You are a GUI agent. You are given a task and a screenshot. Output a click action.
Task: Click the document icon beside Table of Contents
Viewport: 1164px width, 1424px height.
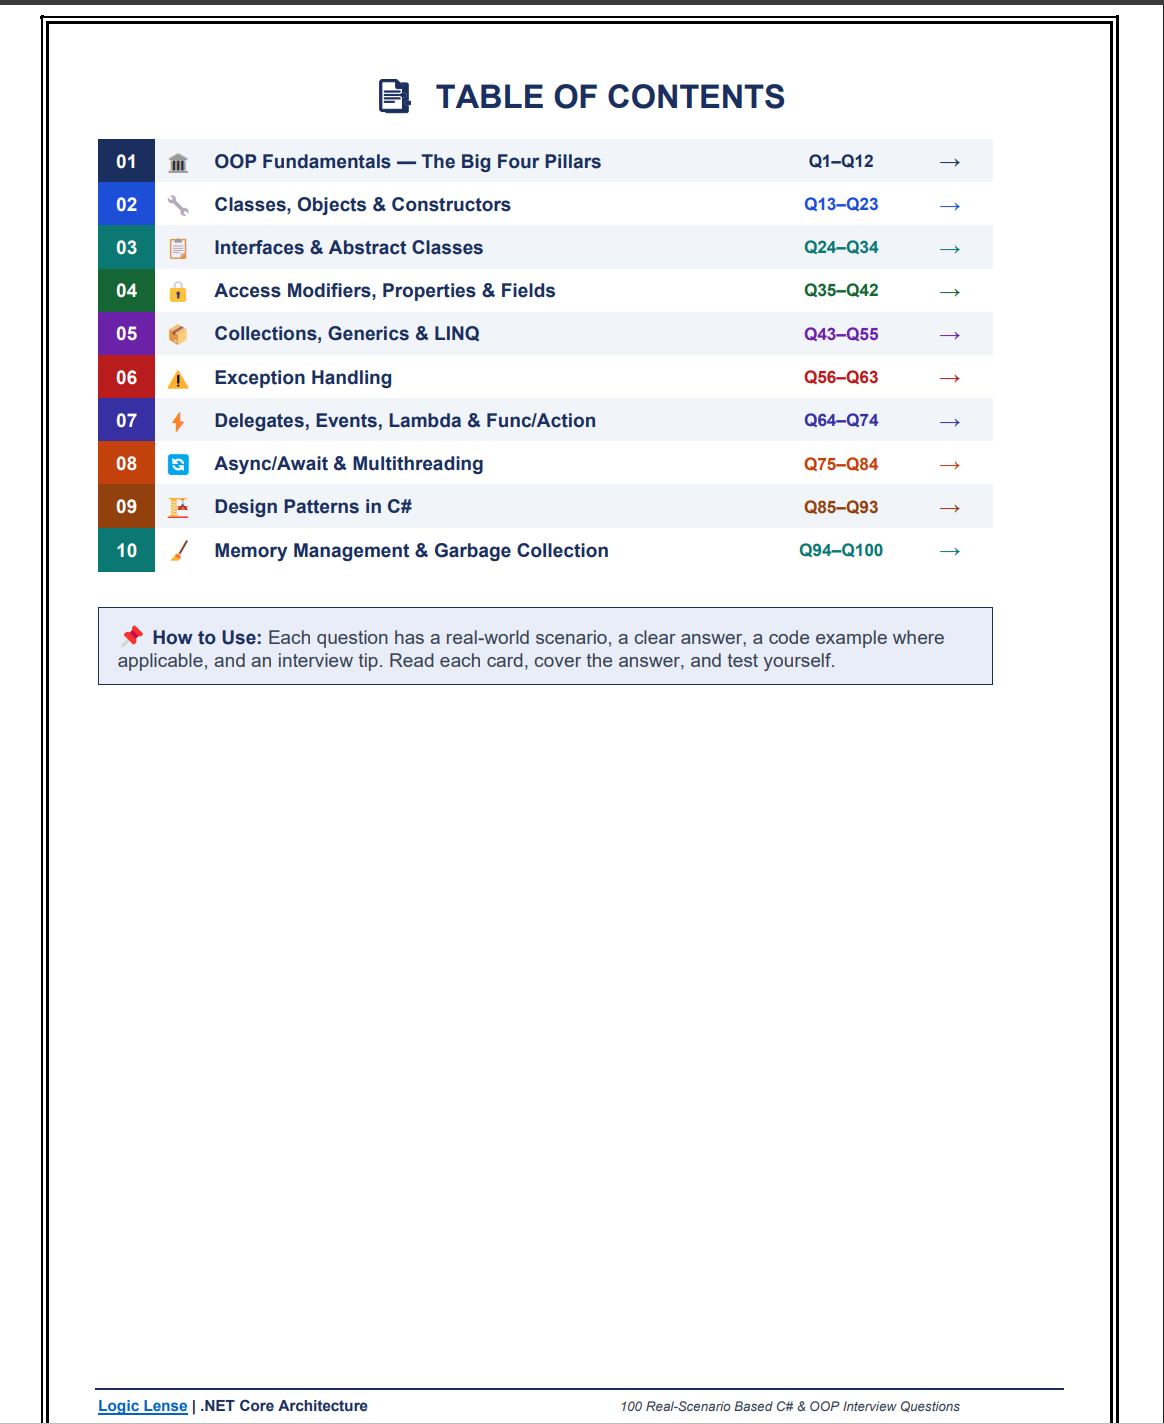point(394,96)
